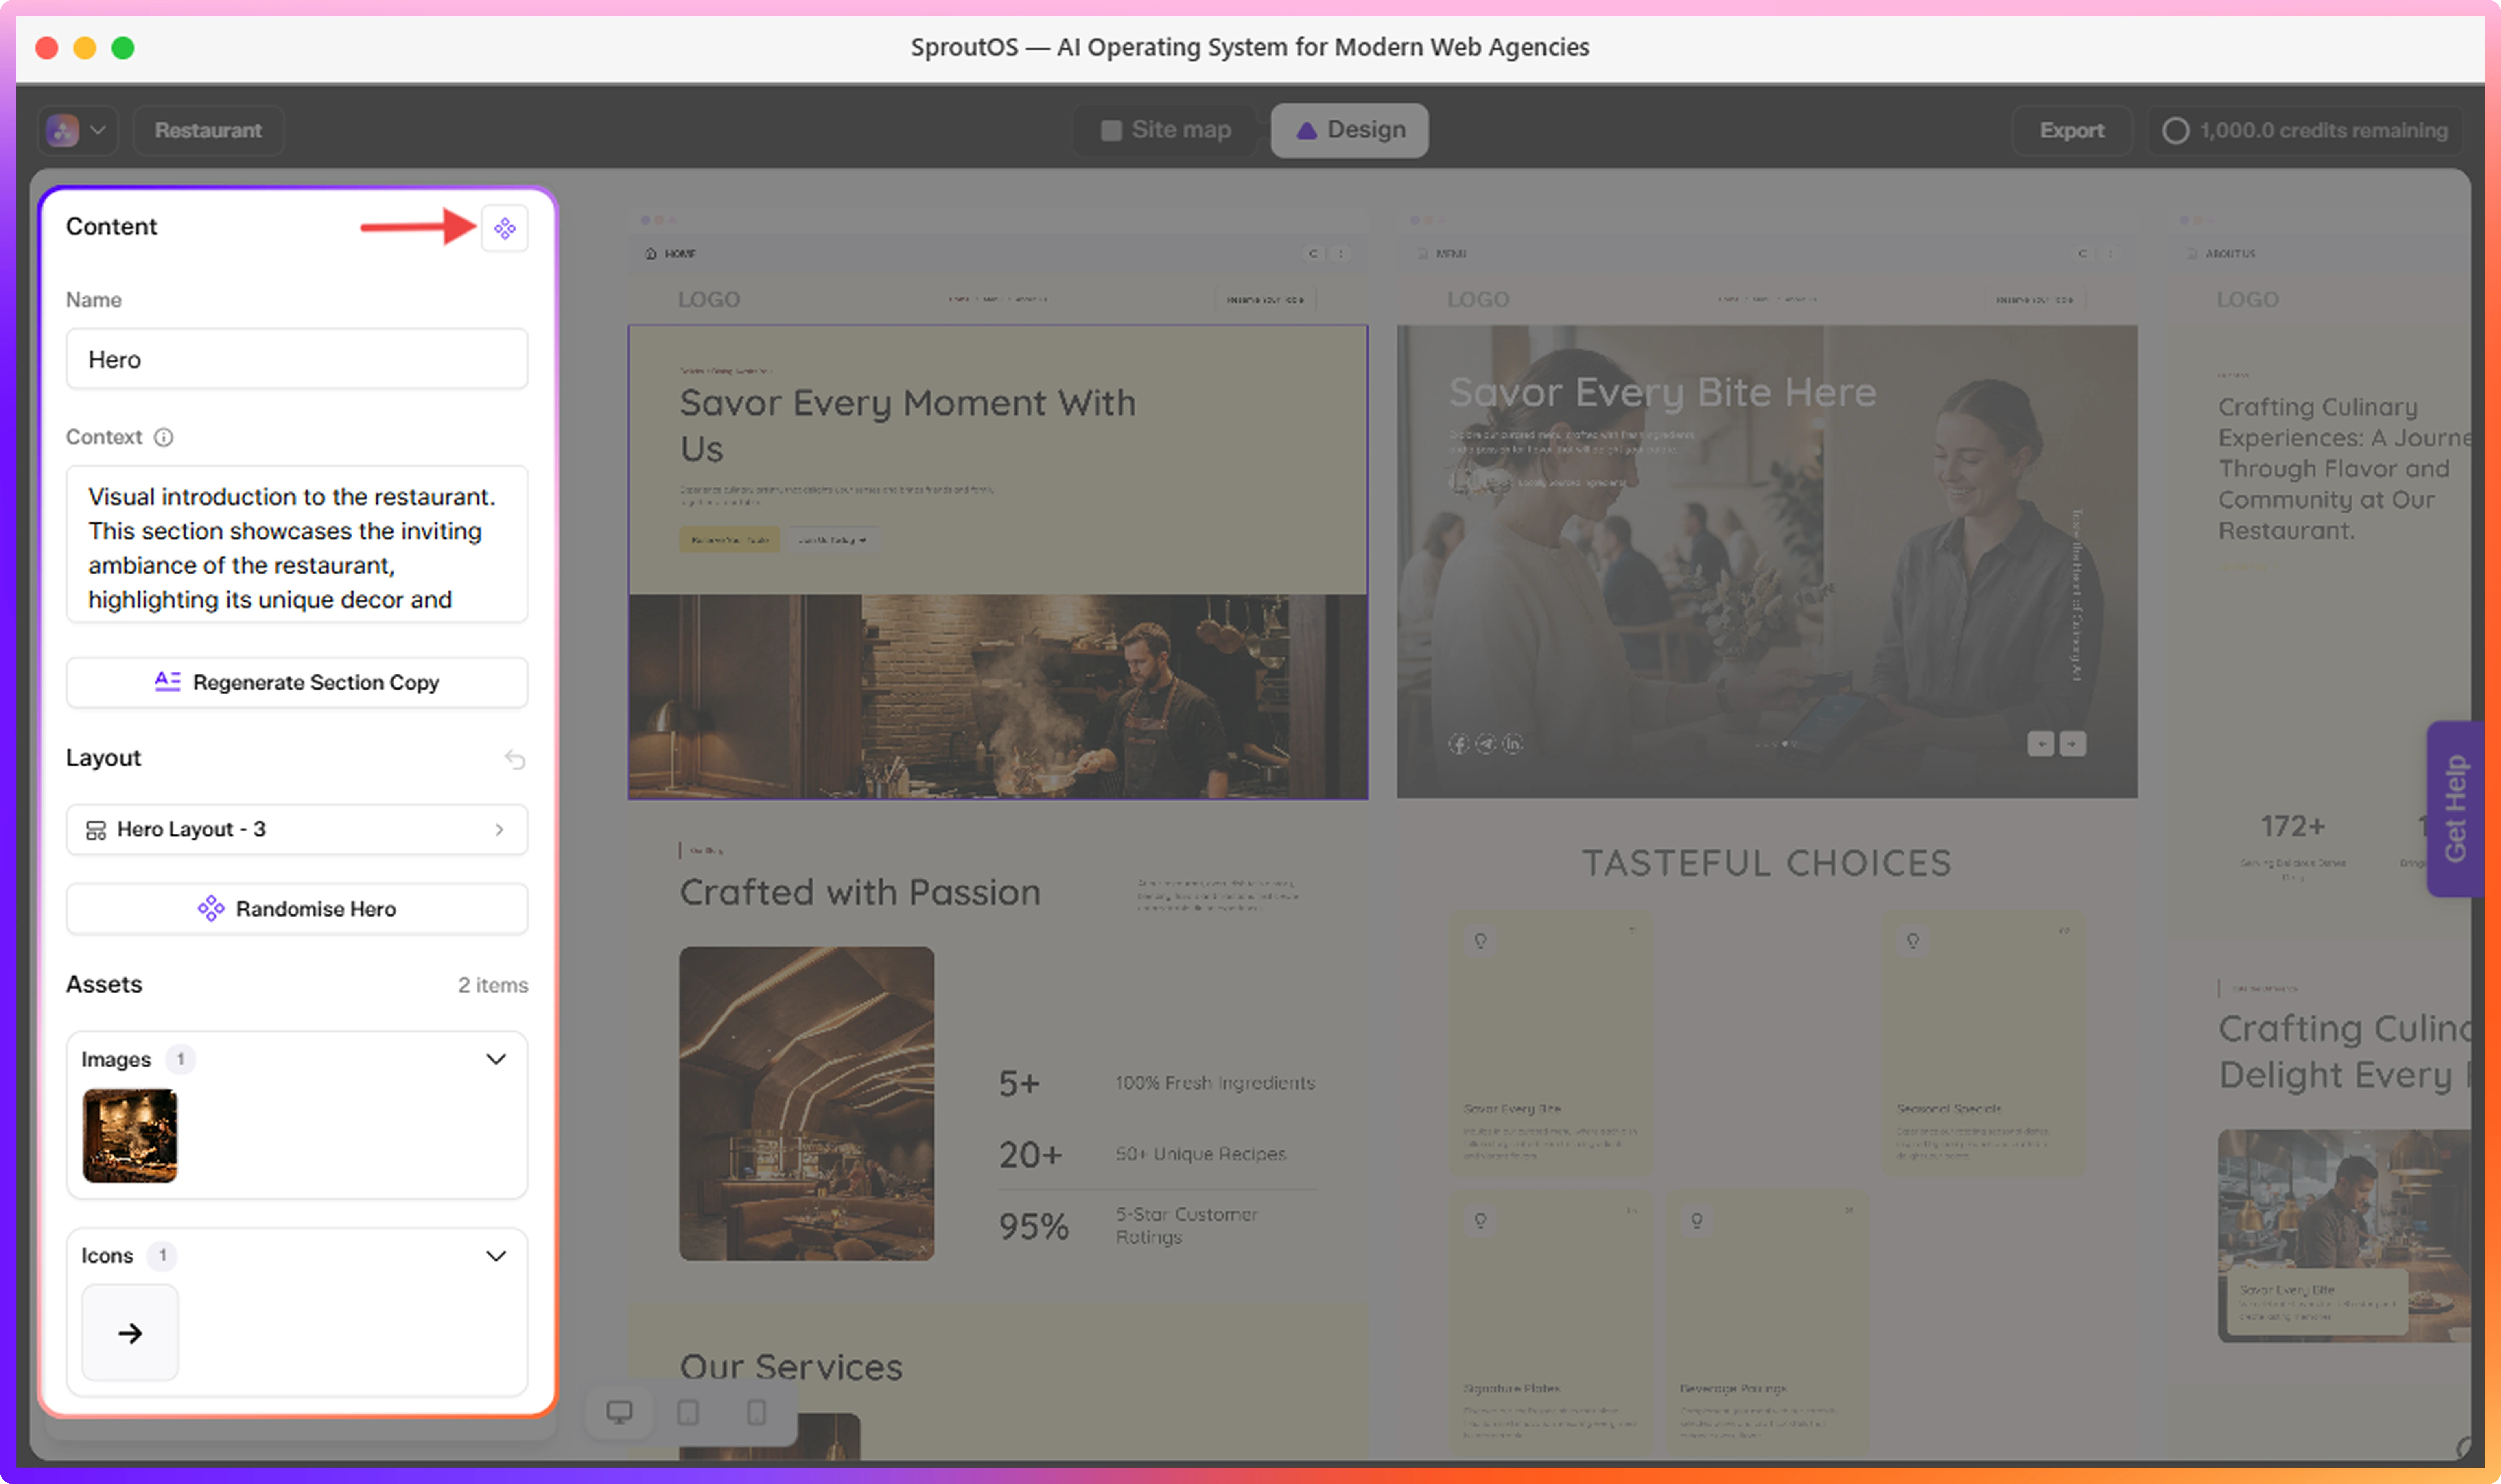Switch to the Site map tab
2501x1484 pixels.
point(1166,130)
